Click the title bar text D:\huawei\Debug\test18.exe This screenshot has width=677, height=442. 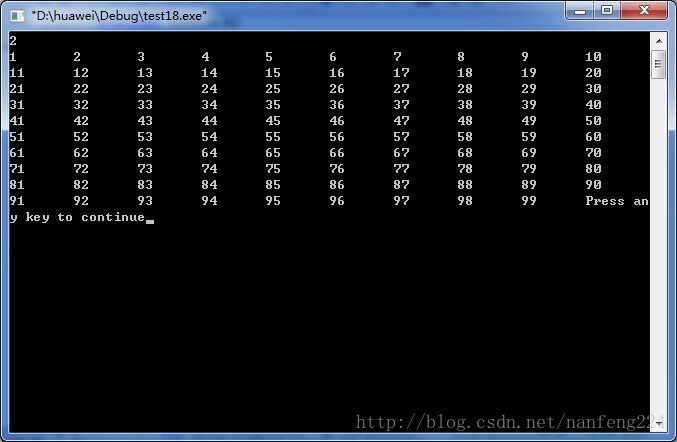119,16
